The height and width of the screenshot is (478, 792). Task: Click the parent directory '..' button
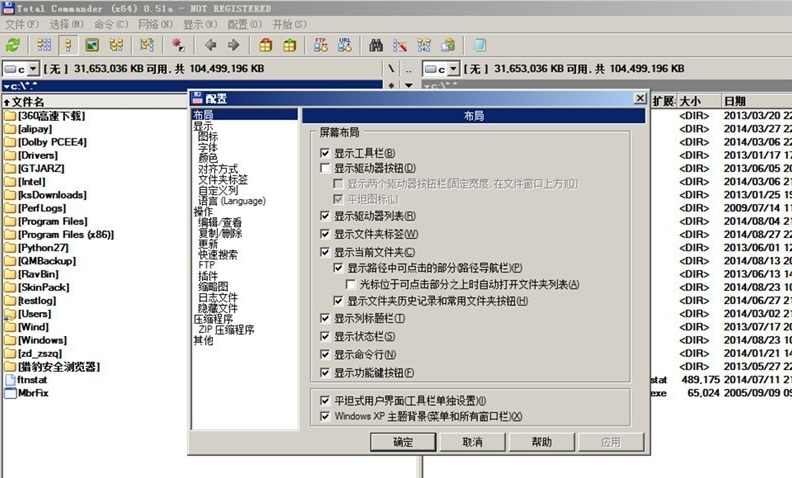(409, 69)
